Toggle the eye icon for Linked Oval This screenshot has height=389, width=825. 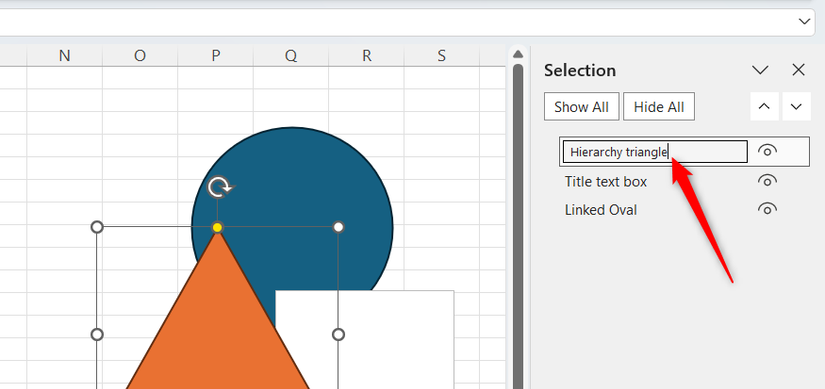click(767, 209)
